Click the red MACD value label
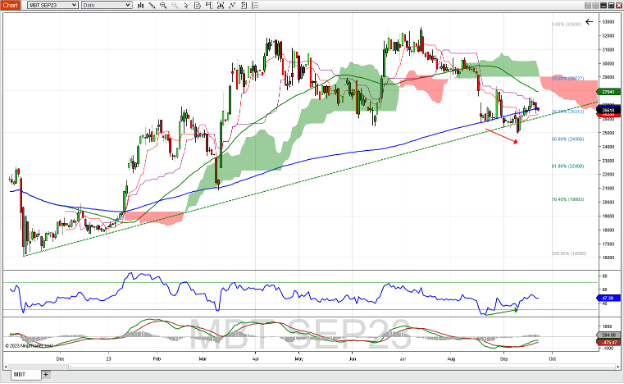624x384 pixels. 609,342
